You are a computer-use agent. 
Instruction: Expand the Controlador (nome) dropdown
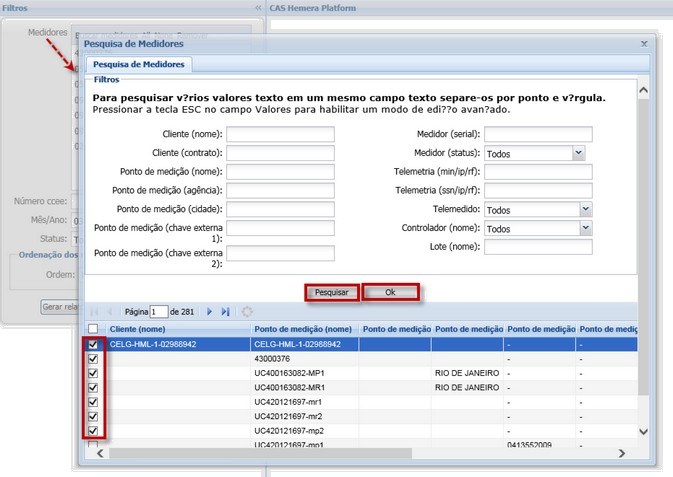click(x=585, y=228)
